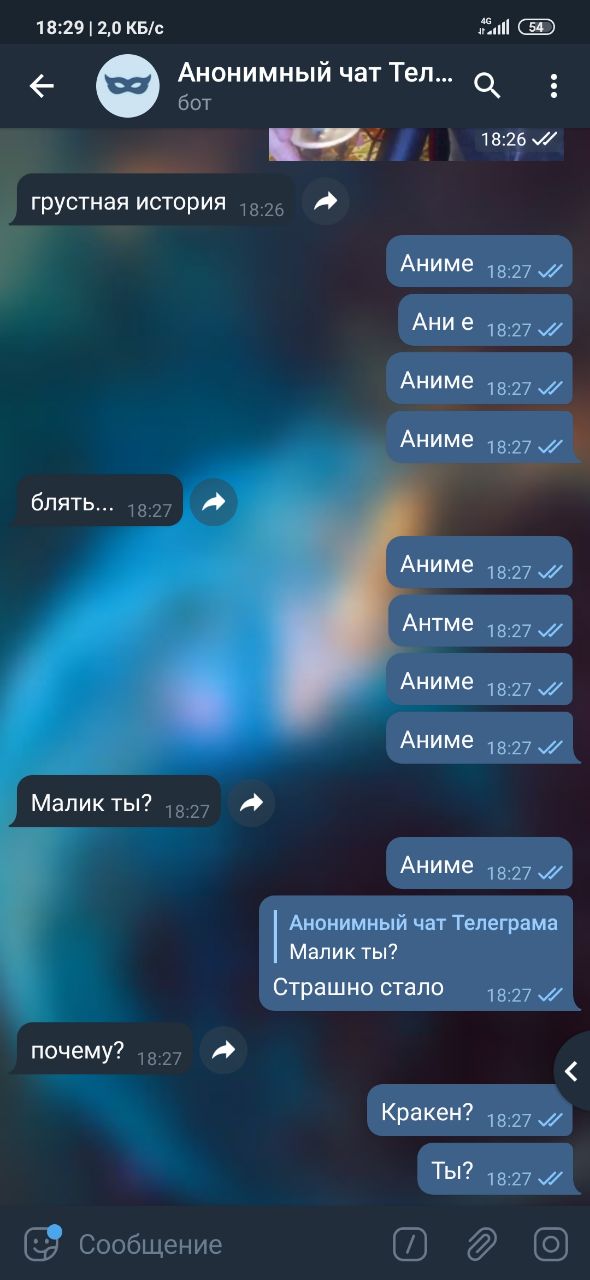Forward the 'грустная история' message
590x1280 pixels.
[325, 202]
